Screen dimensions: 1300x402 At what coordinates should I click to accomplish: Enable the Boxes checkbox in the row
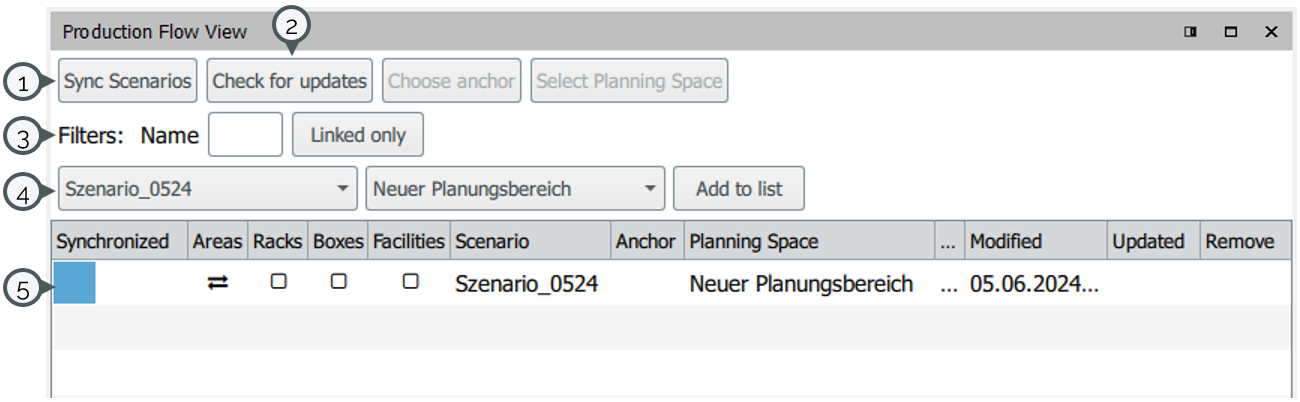tap(339, 282)
